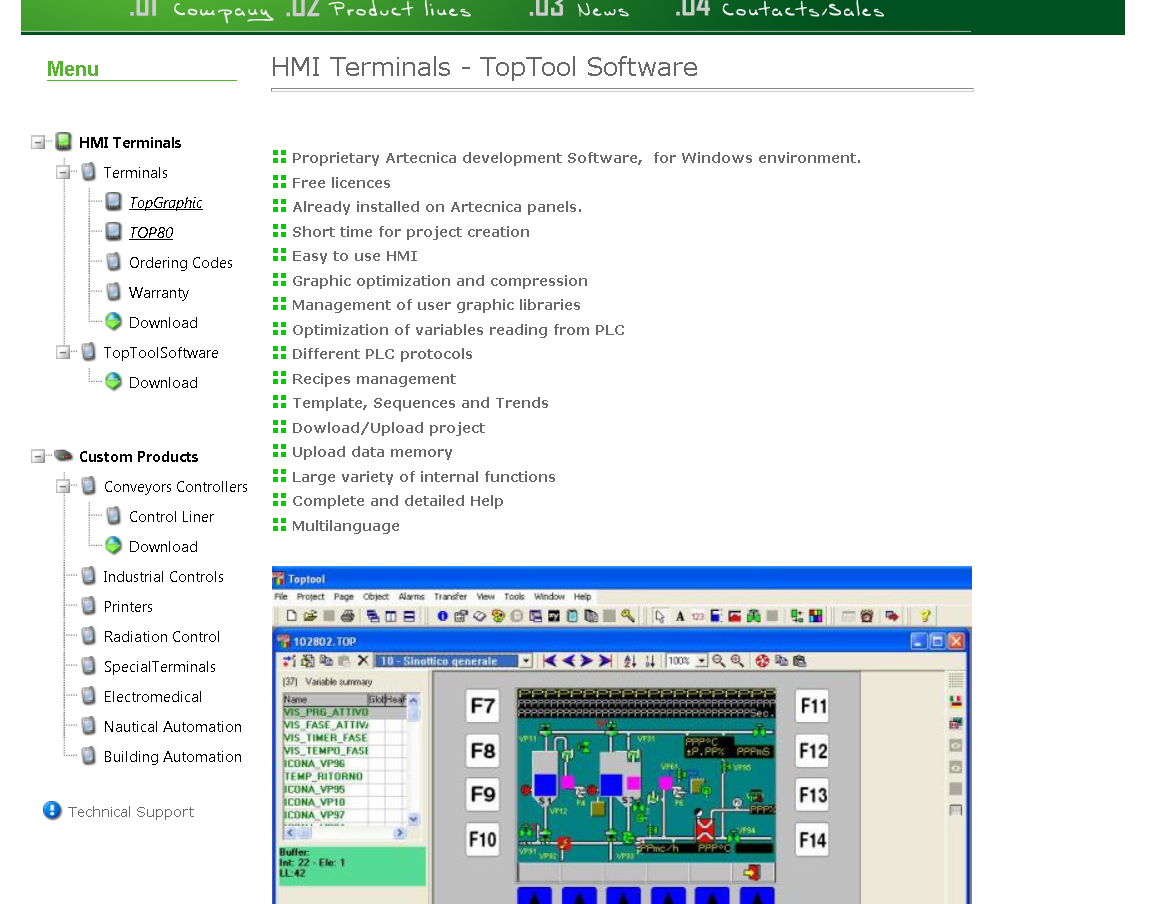The image size is (1152, 904).
Task: Click globe icon of Download under Conveyors Controllers
Action: tap(113, 545)
